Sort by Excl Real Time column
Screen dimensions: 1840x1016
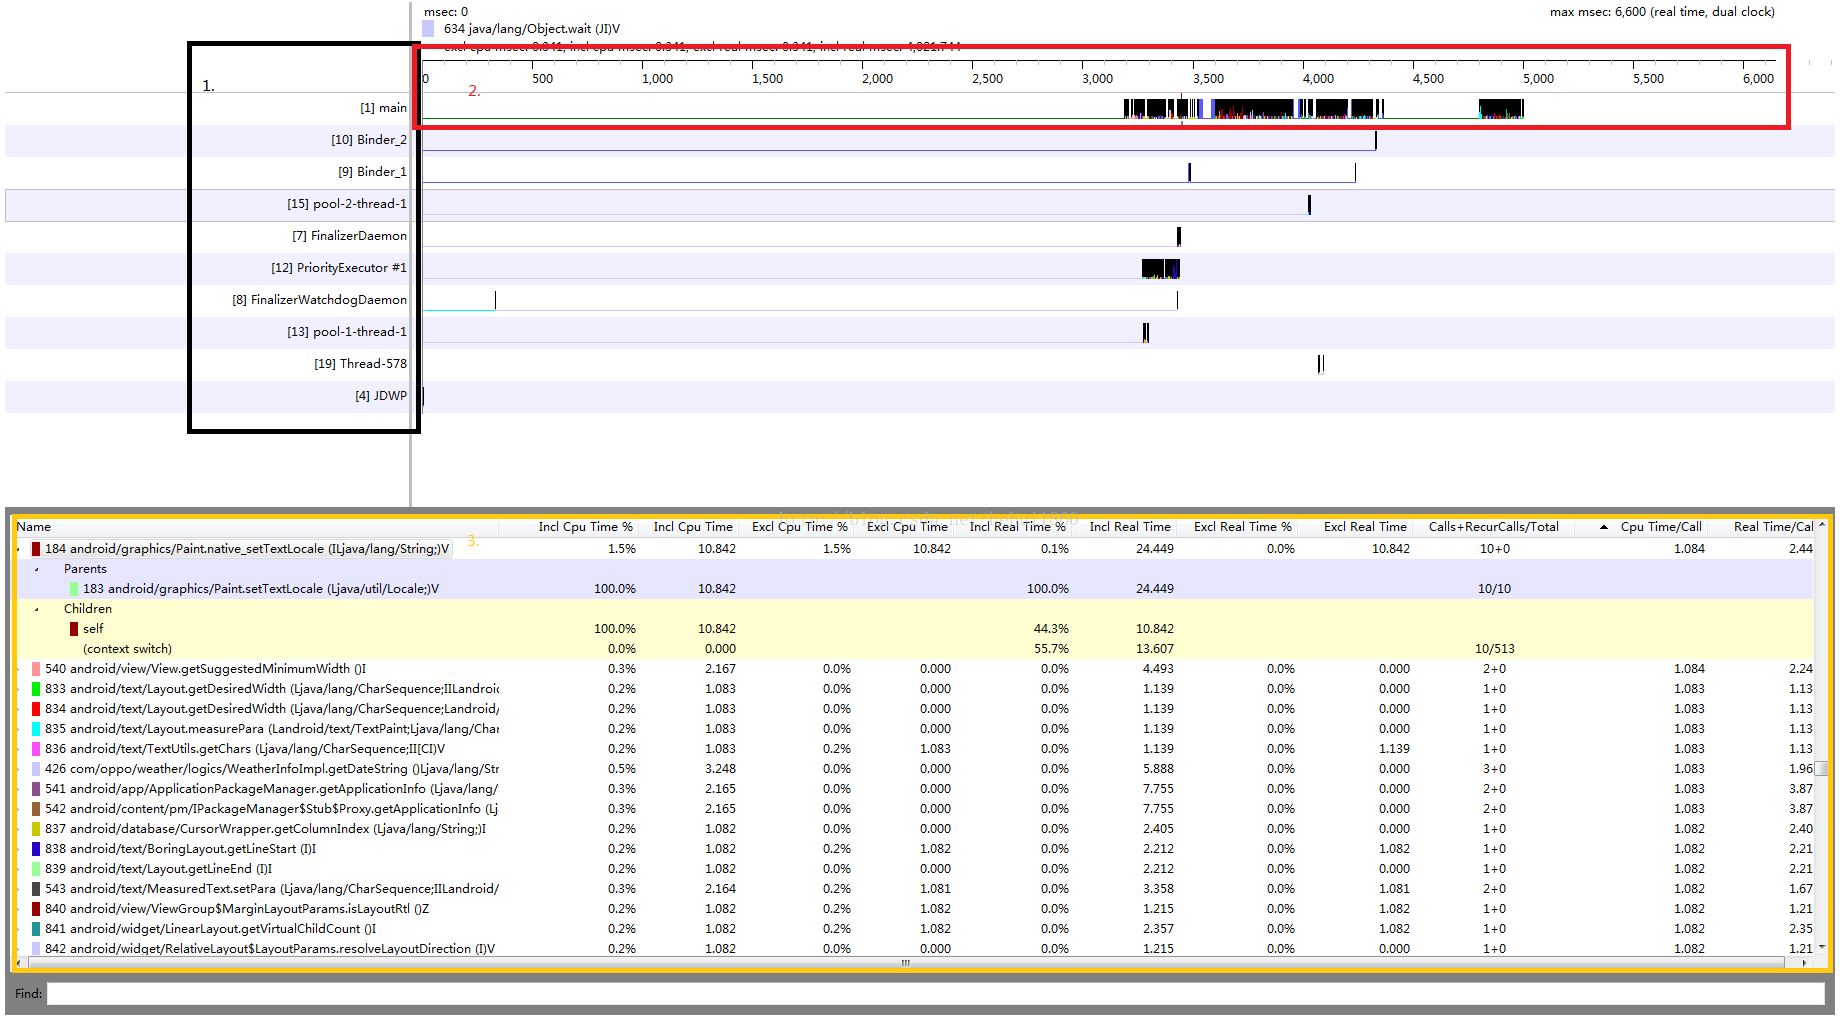1365,527
